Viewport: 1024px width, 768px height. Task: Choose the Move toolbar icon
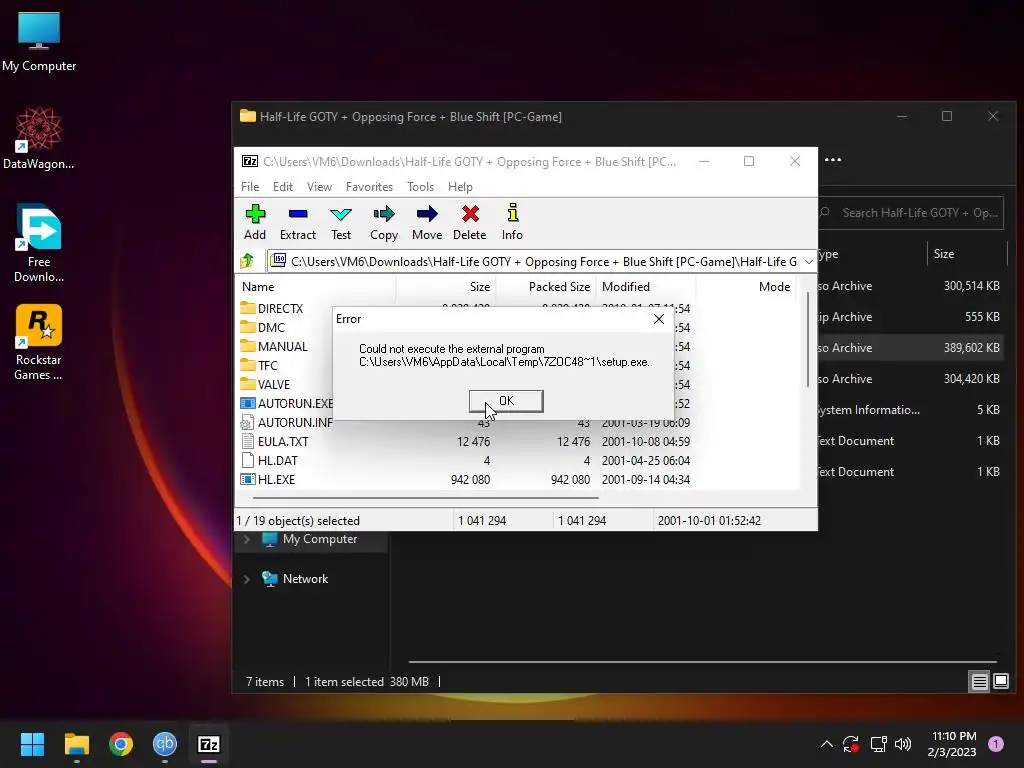pos(427,222)
